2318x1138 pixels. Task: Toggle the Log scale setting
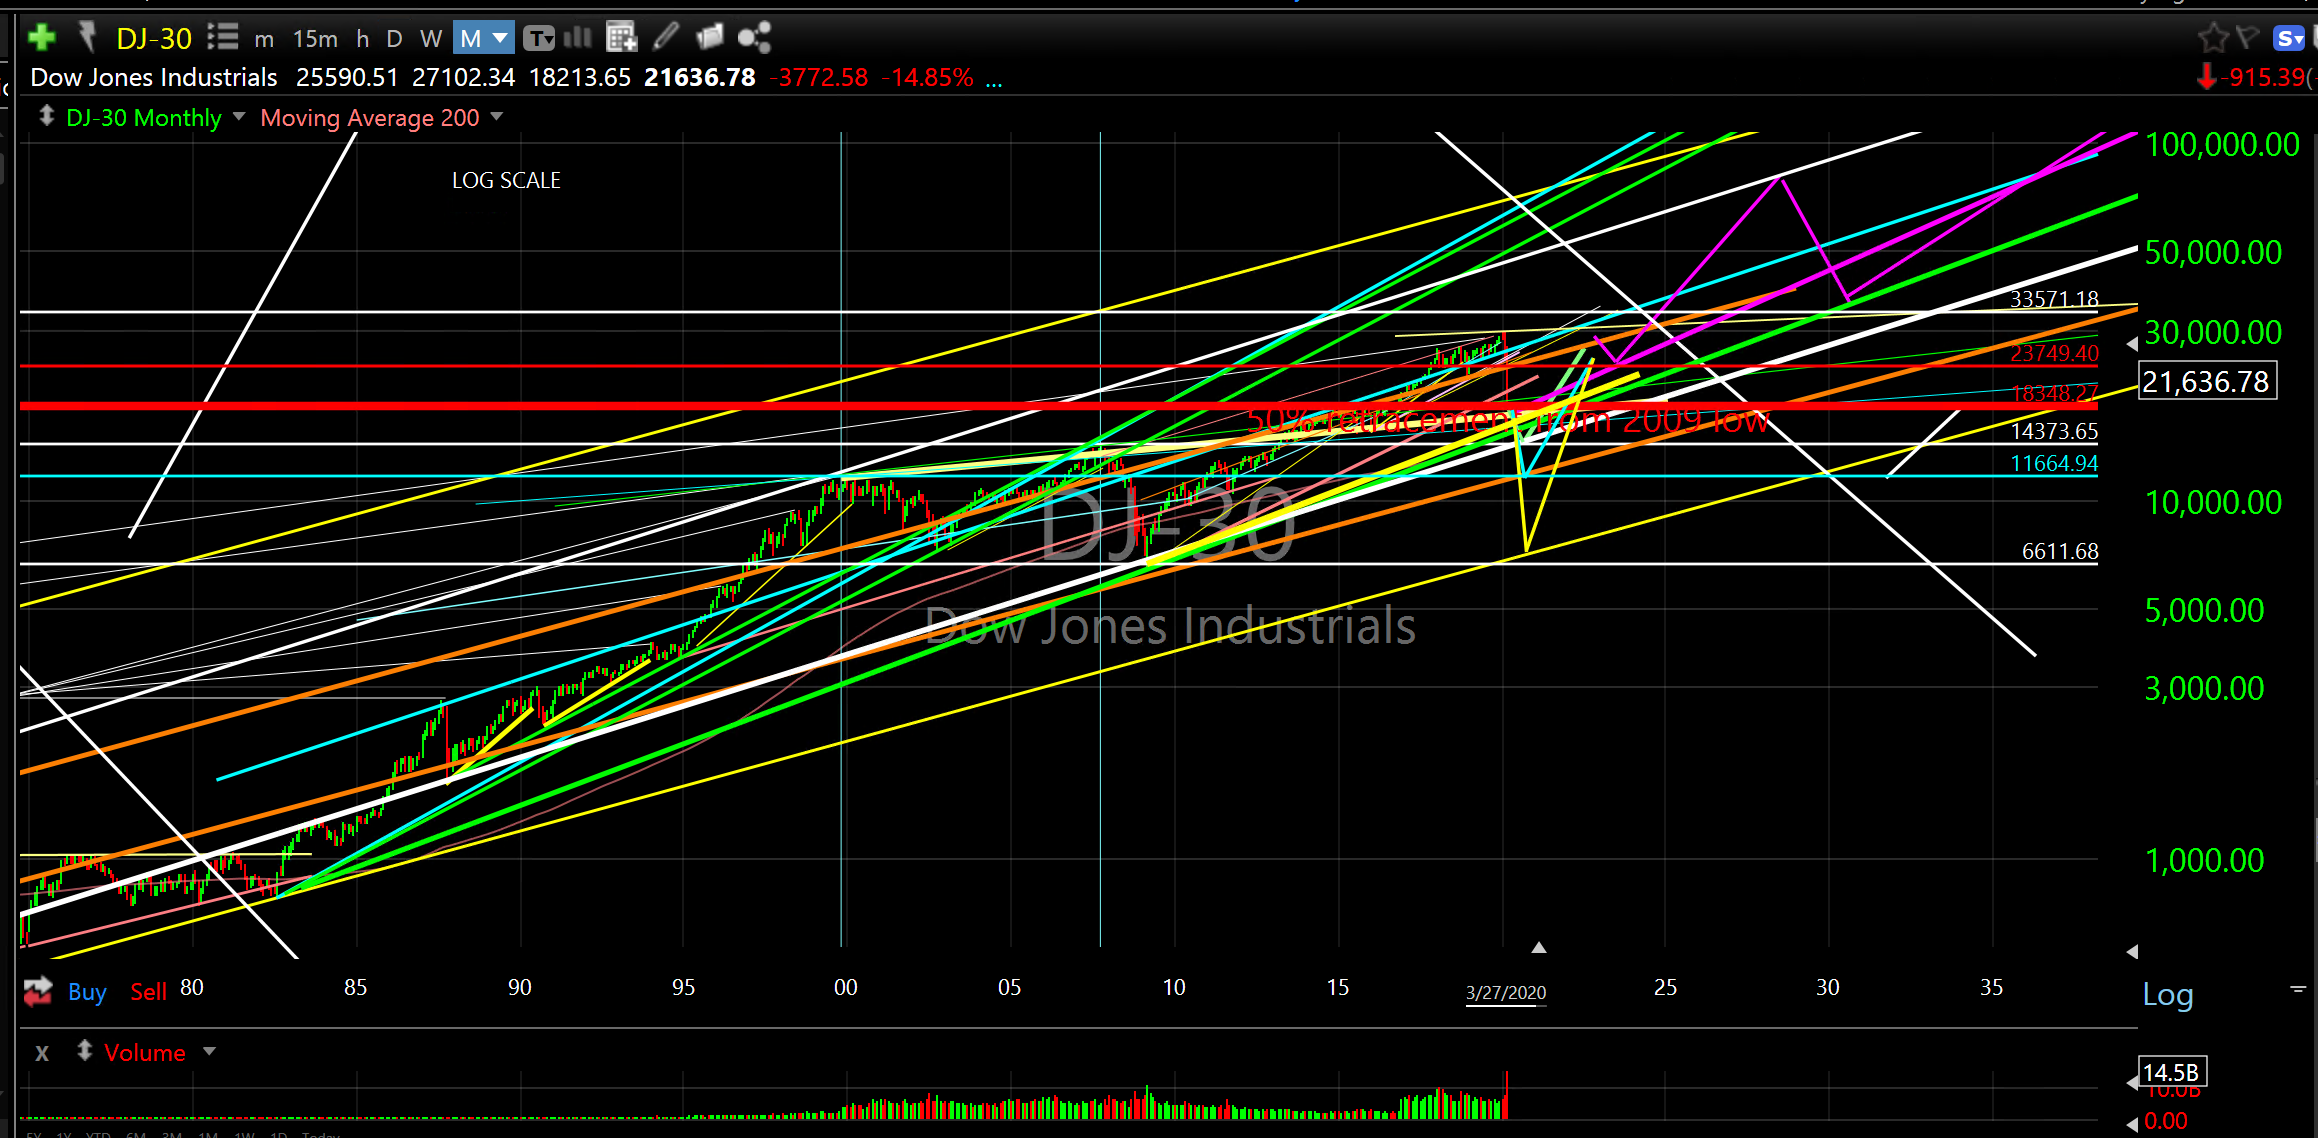pyautogui.click(x=2167, y=994)
